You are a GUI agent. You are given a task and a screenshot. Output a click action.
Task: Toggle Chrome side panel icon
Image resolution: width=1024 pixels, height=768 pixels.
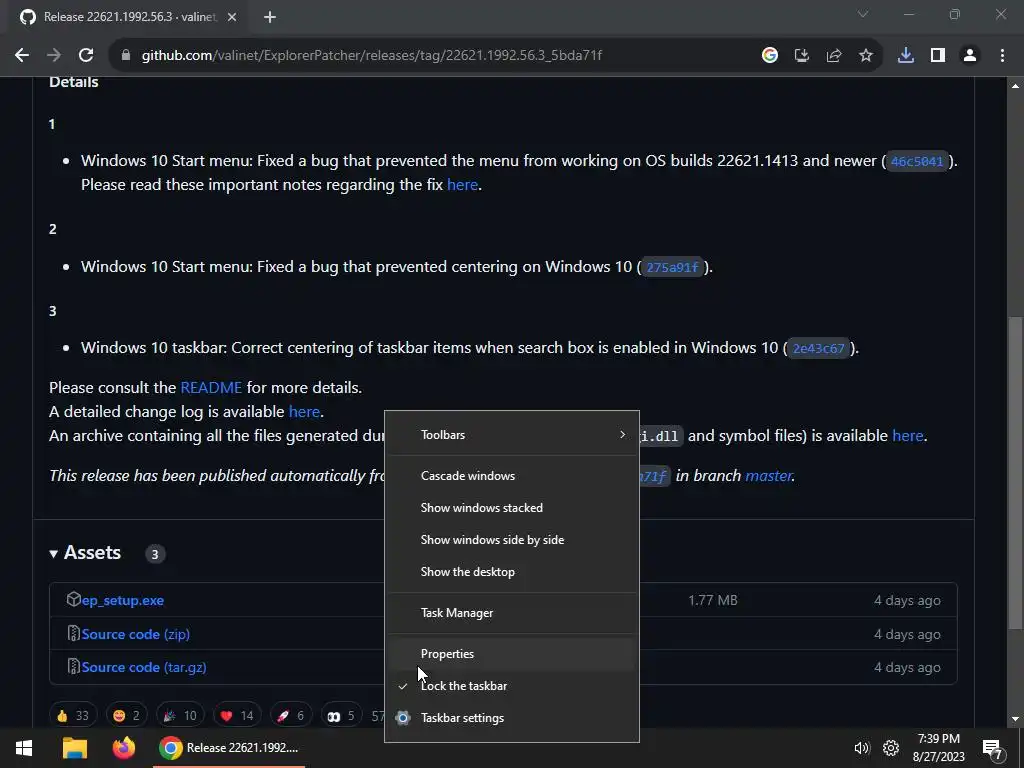tap(938, 56)
